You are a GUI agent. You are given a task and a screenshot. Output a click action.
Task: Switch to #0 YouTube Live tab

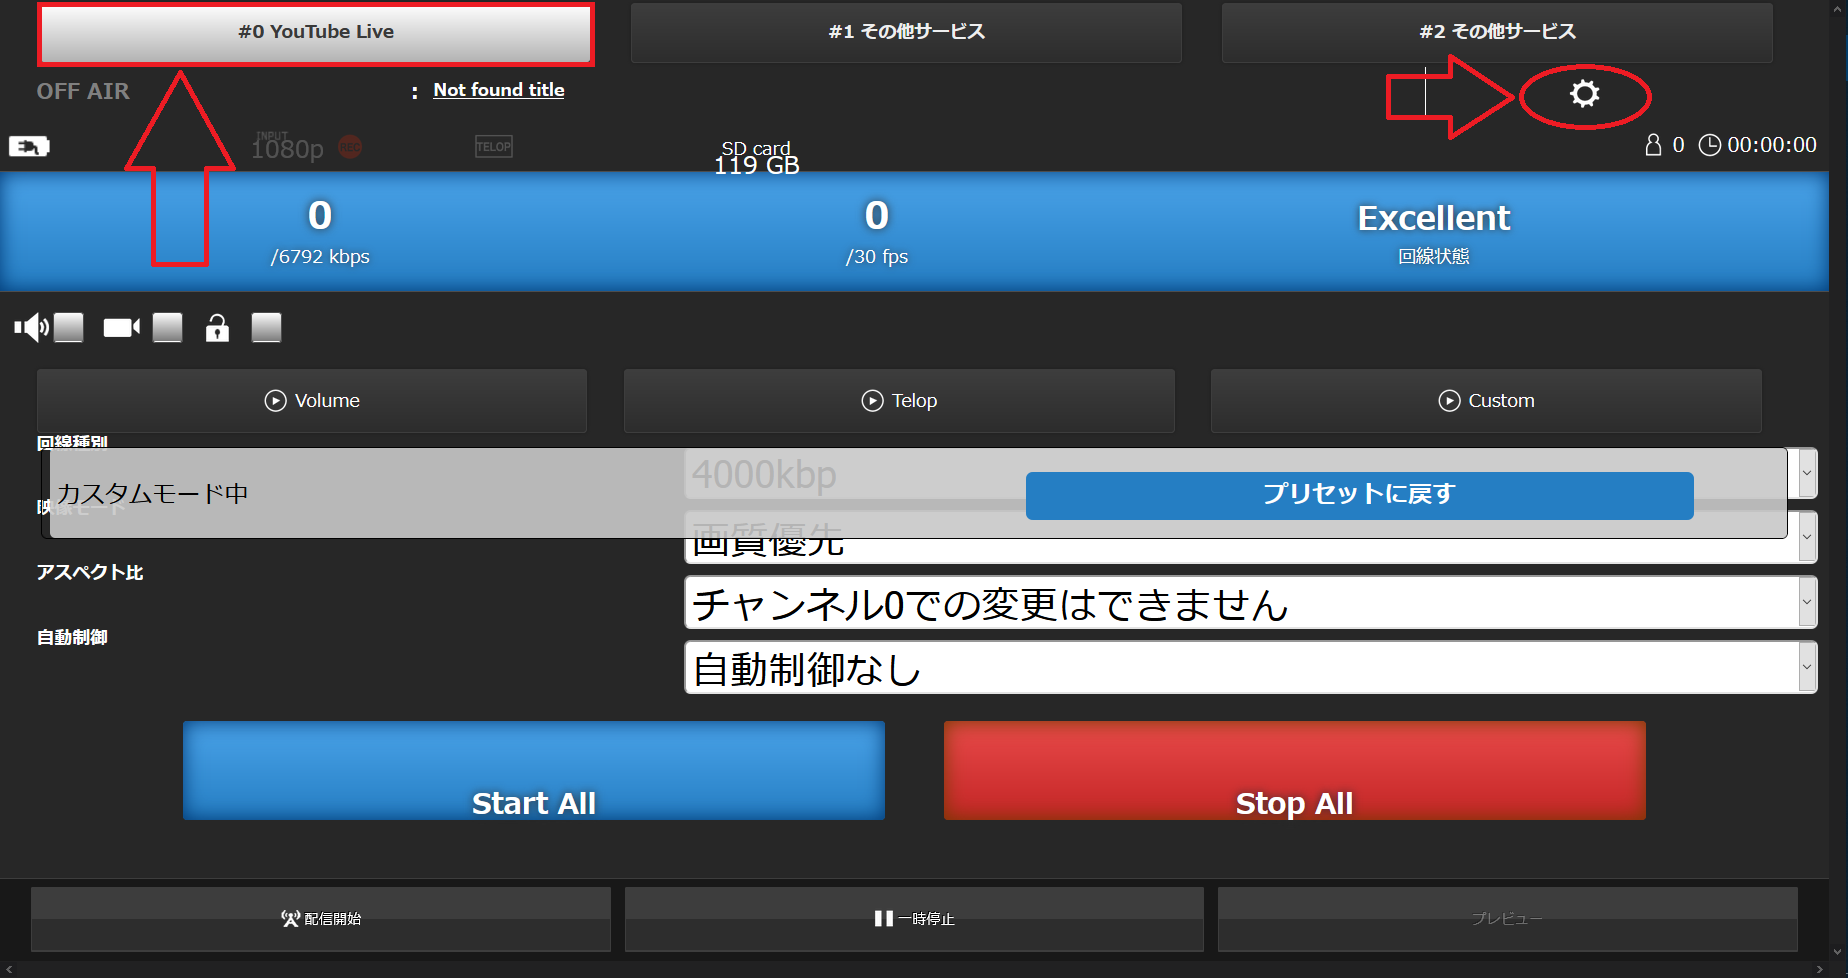[316, 32]
